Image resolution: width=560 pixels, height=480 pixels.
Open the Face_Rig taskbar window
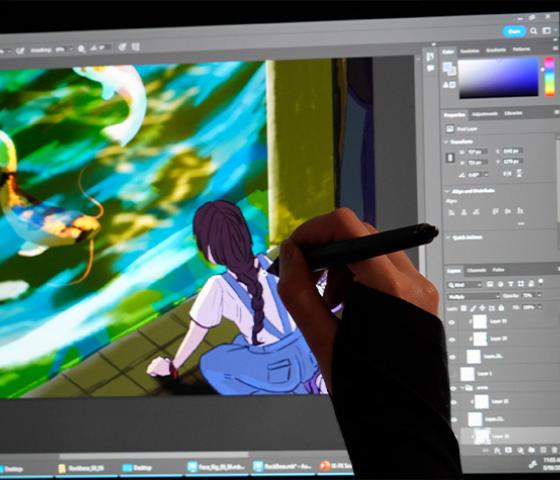click(x=217, y=467)
